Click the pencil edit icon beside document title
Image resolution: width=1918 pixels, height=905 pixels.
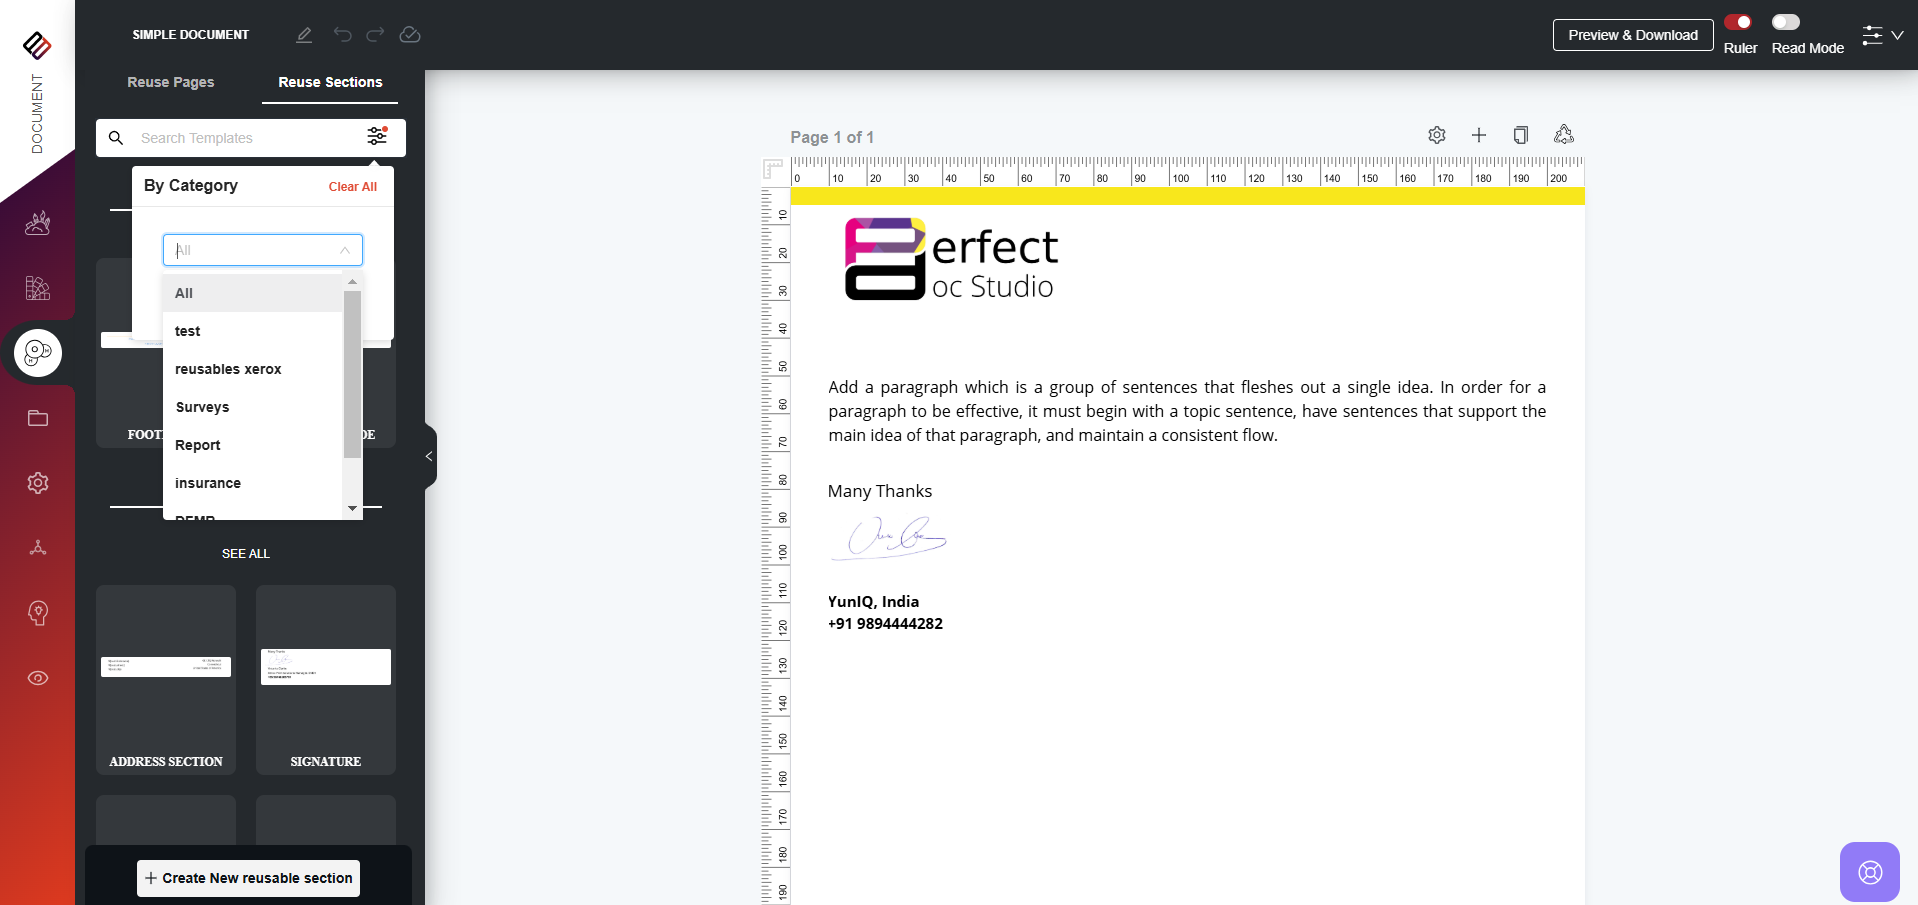pyautogui.click(x=304, y=35)
